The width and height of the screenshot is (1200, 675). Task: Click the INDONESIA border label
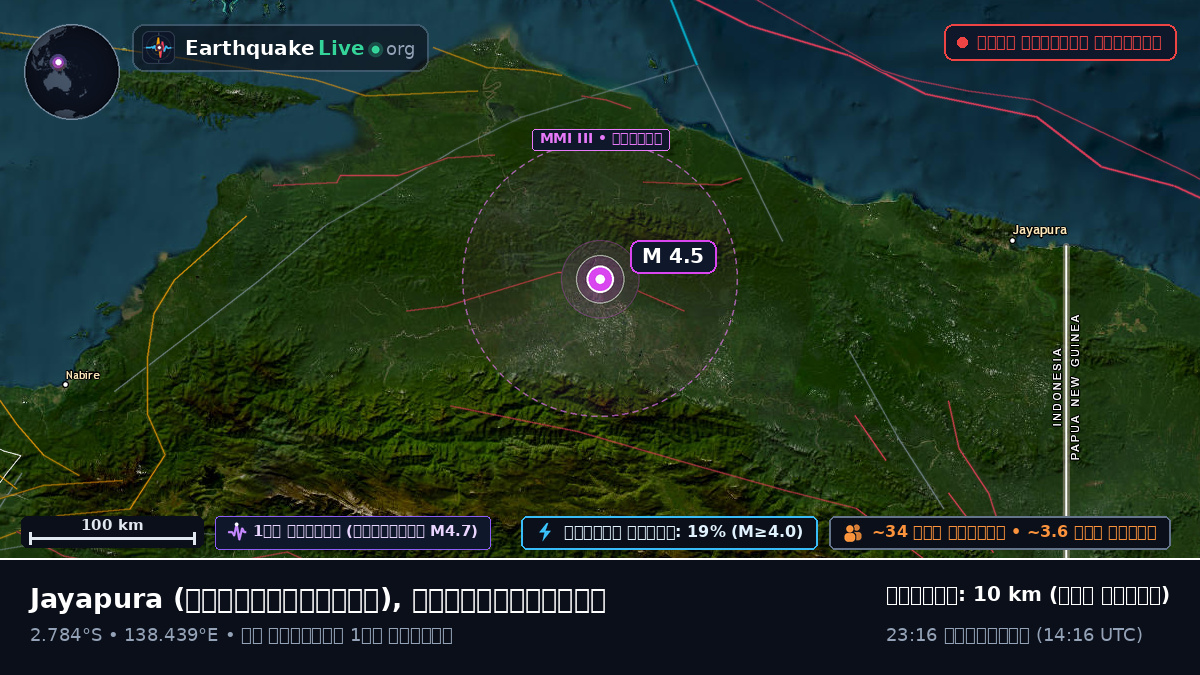click(1057, 386)
